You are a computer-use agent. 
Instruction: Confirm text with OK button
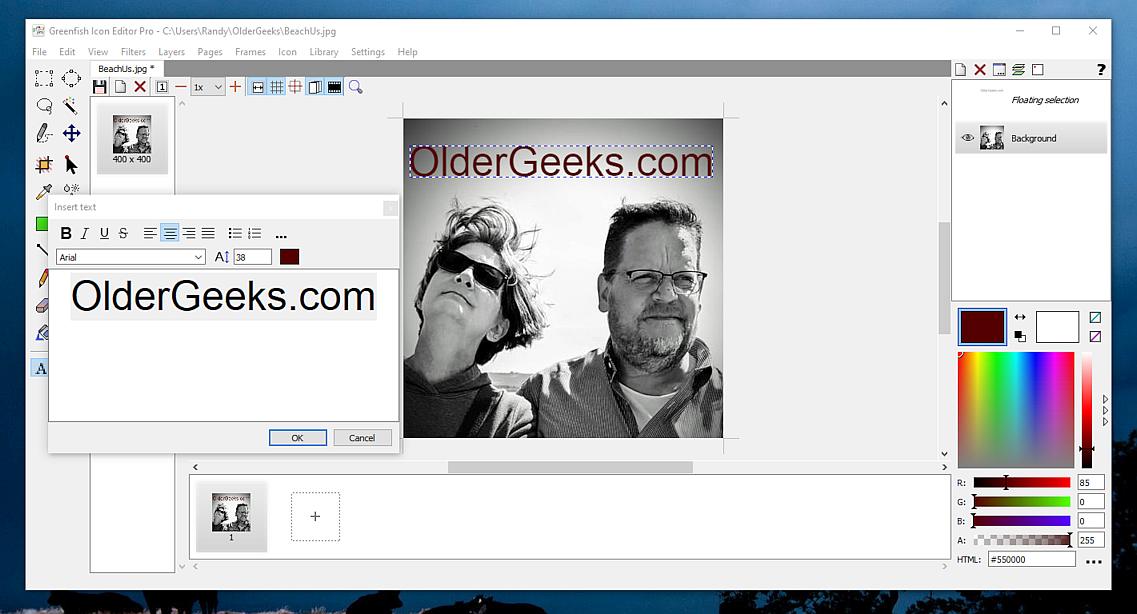coord(297,438)
